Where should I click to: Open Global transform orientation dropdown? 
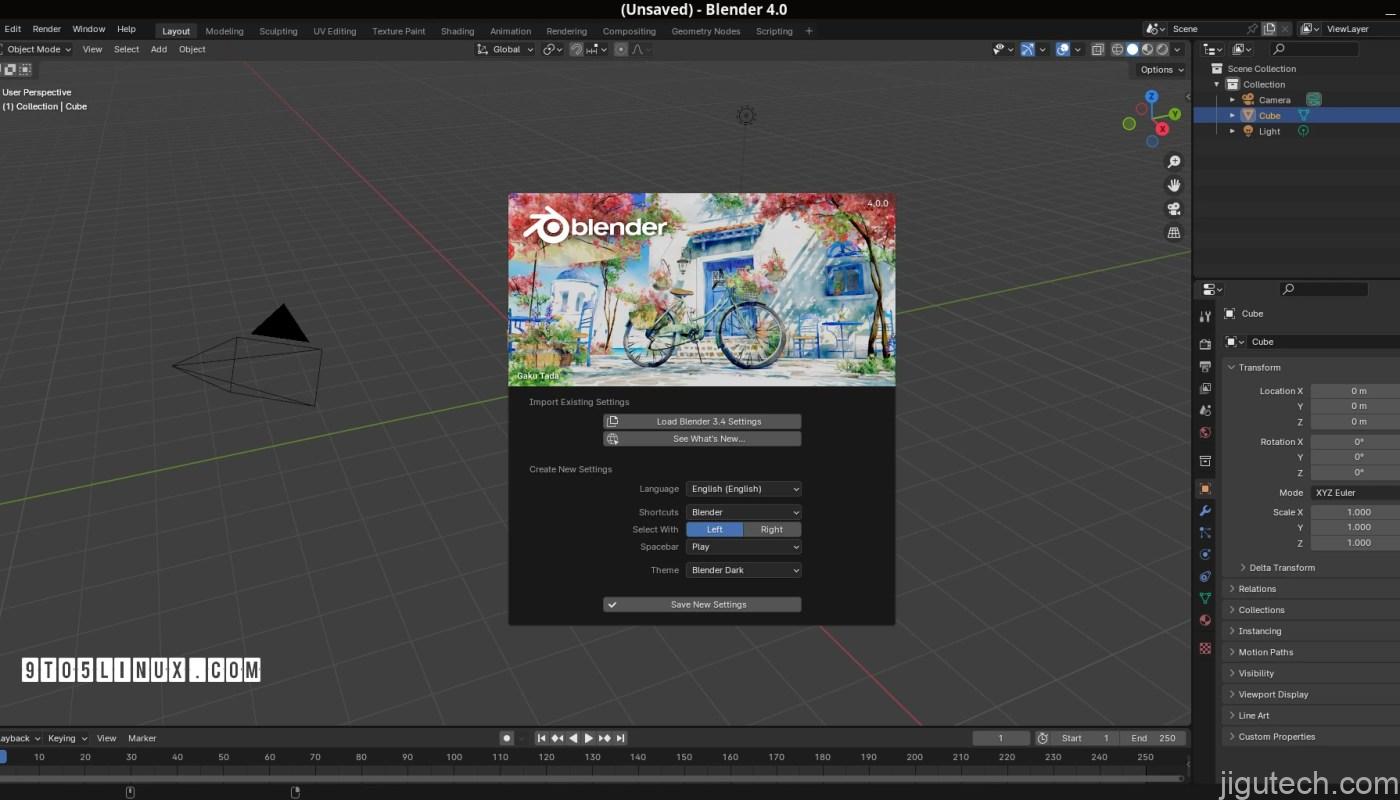coord(505,49)
